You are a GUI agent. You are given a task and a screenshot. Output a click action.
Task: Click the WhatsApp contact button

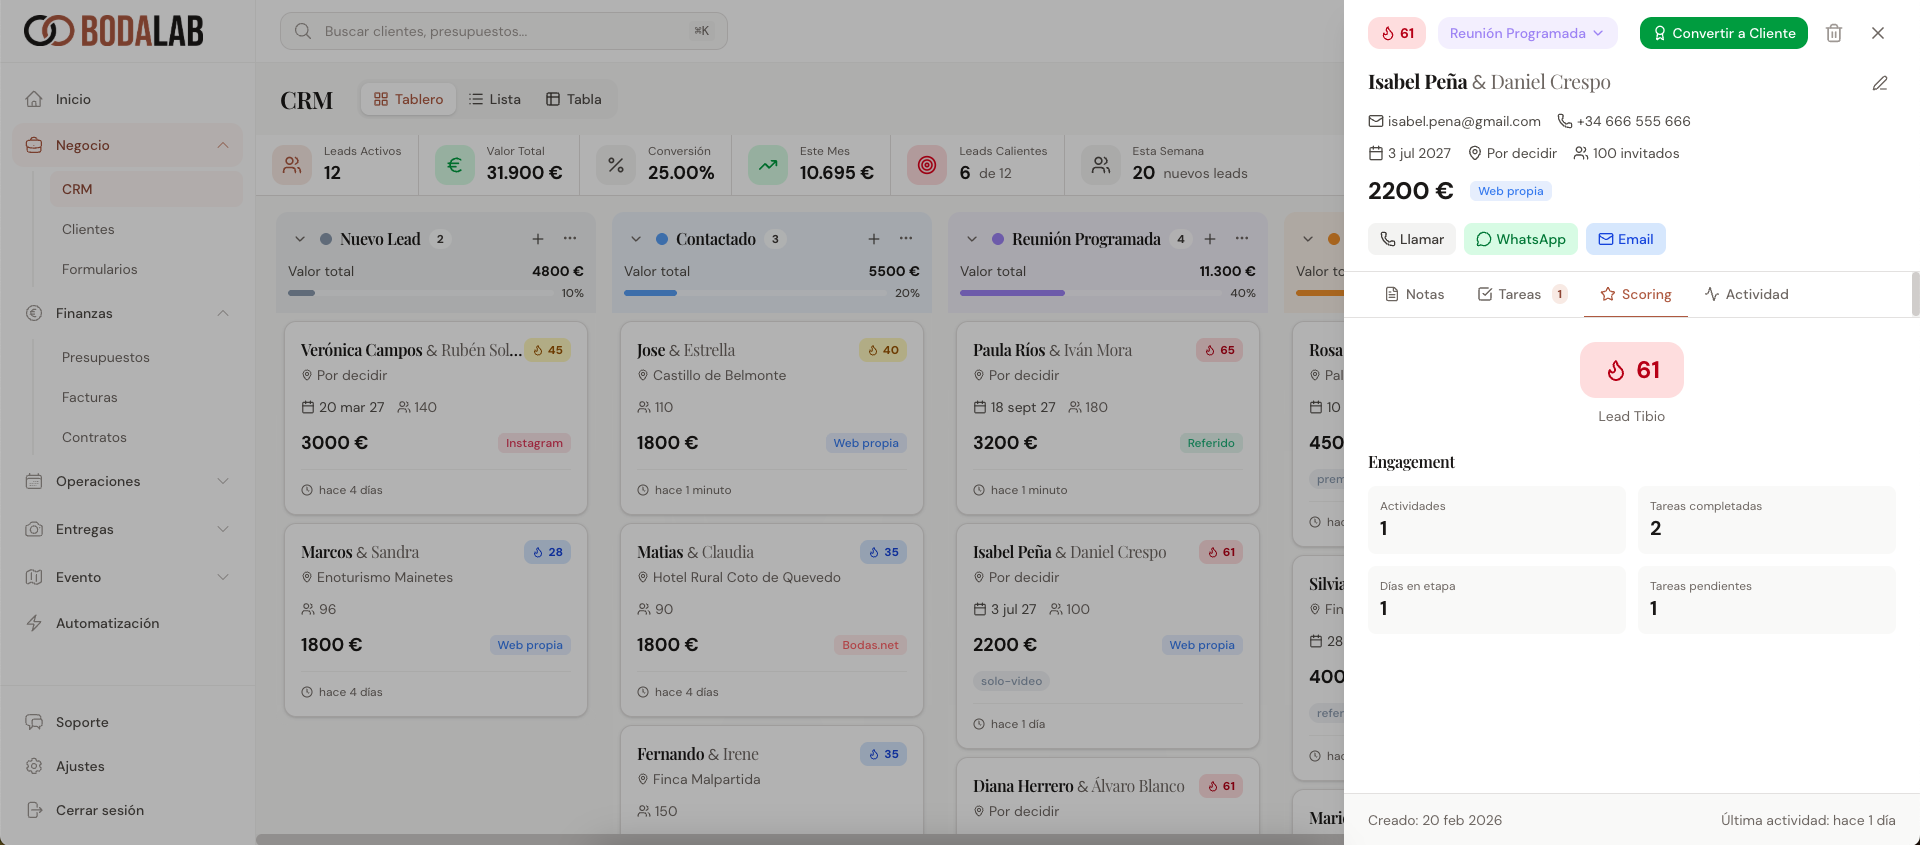pos(1520,239)
